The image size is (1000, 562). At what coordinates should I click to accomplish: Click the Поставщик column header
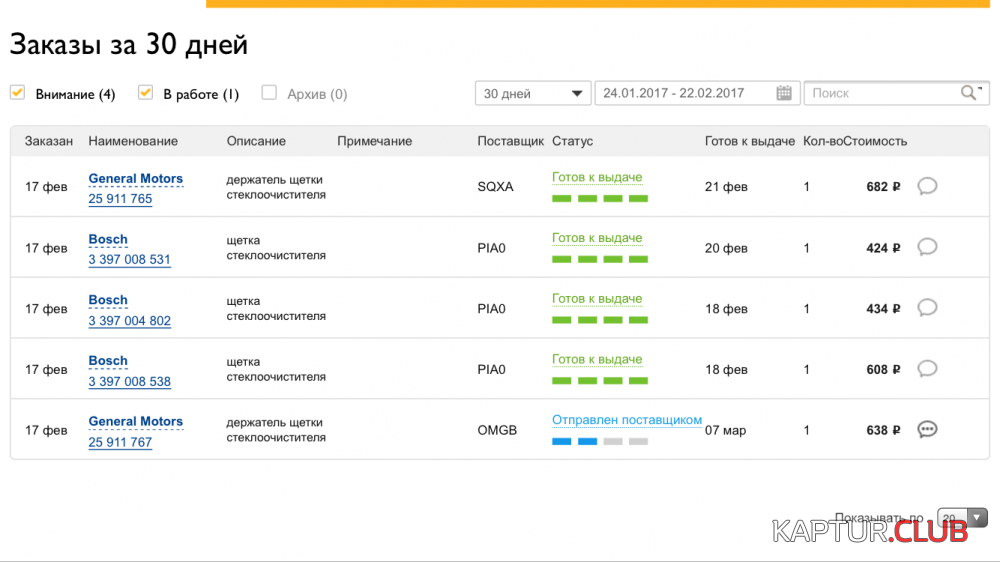point(510,141)
